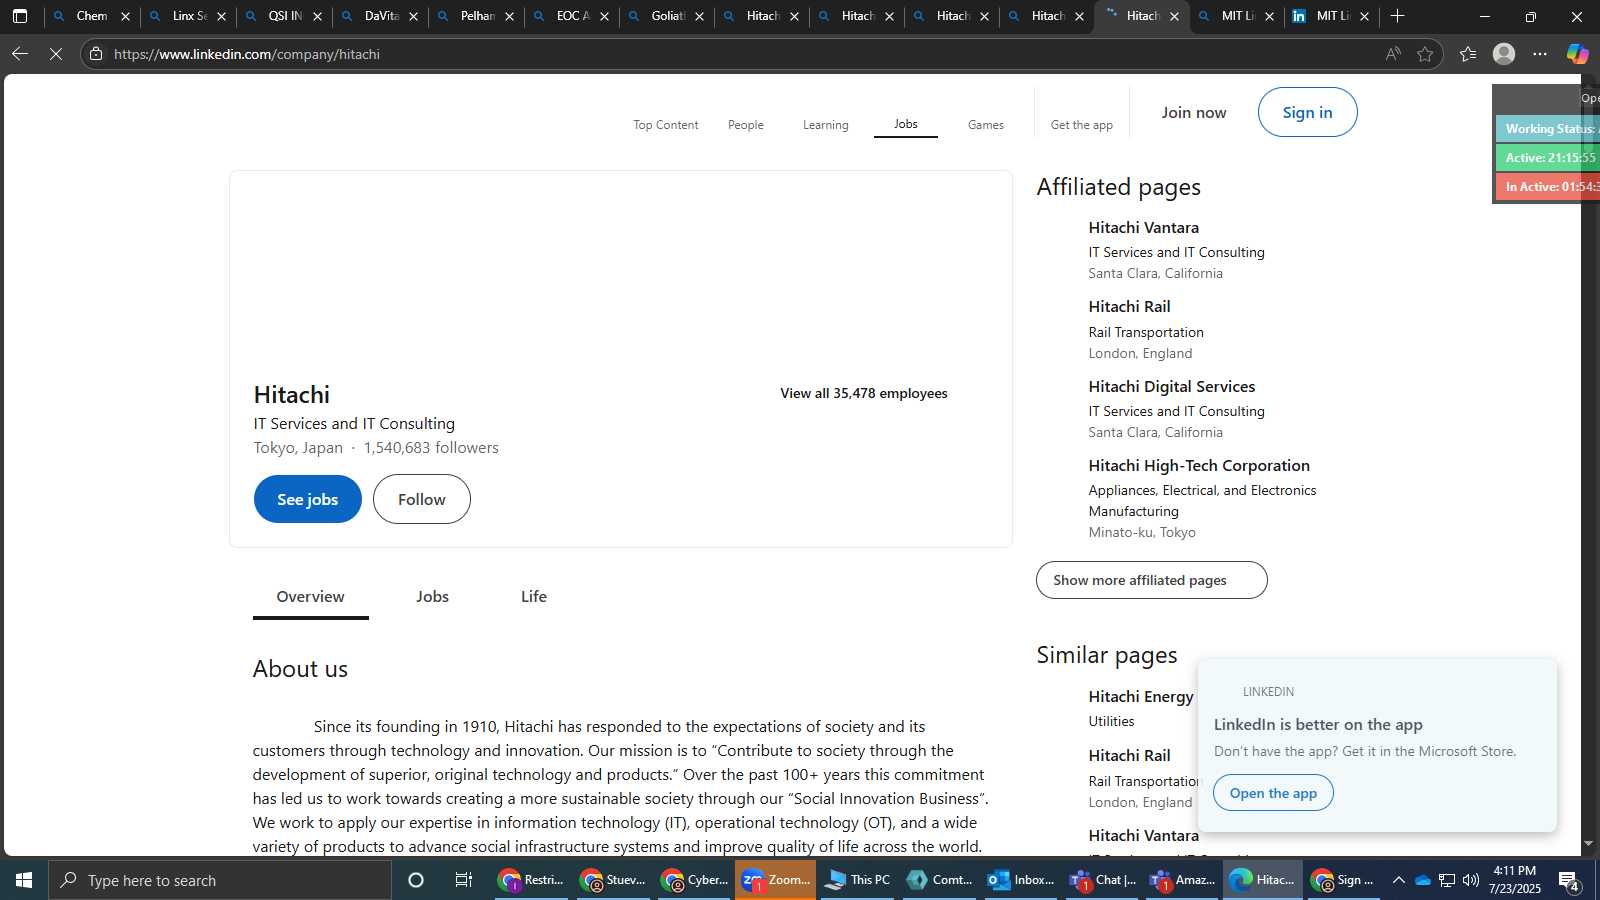The image size is (1600, 900).
Task: Open a new browser tab
Action: (x=1397, y=16)
